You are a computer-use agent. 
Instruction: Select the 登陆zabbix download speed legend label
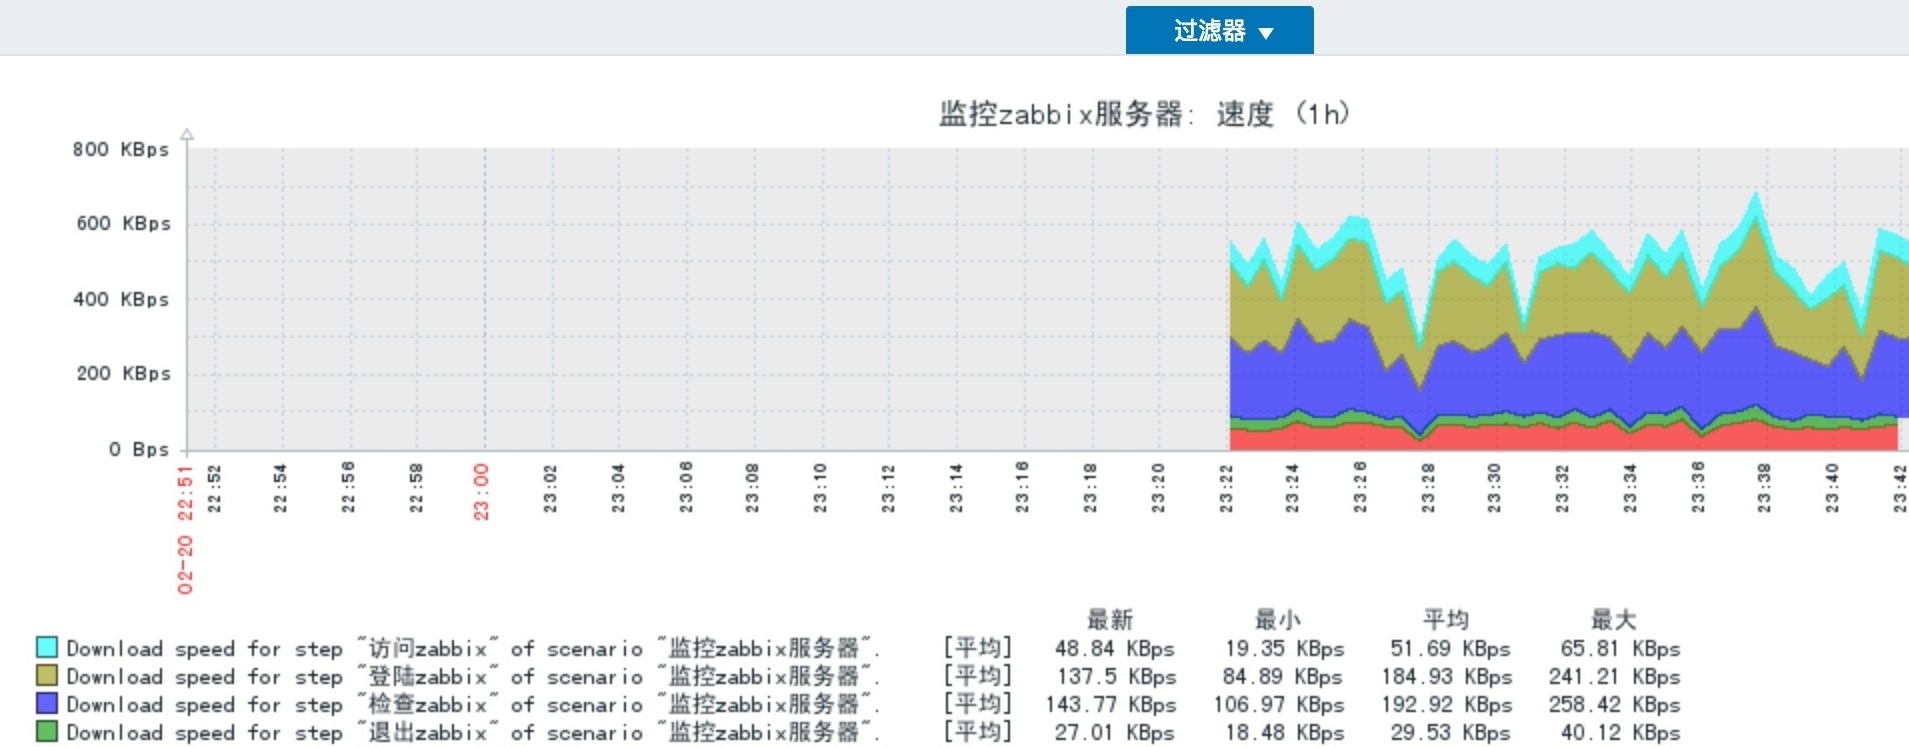[473, 676]
